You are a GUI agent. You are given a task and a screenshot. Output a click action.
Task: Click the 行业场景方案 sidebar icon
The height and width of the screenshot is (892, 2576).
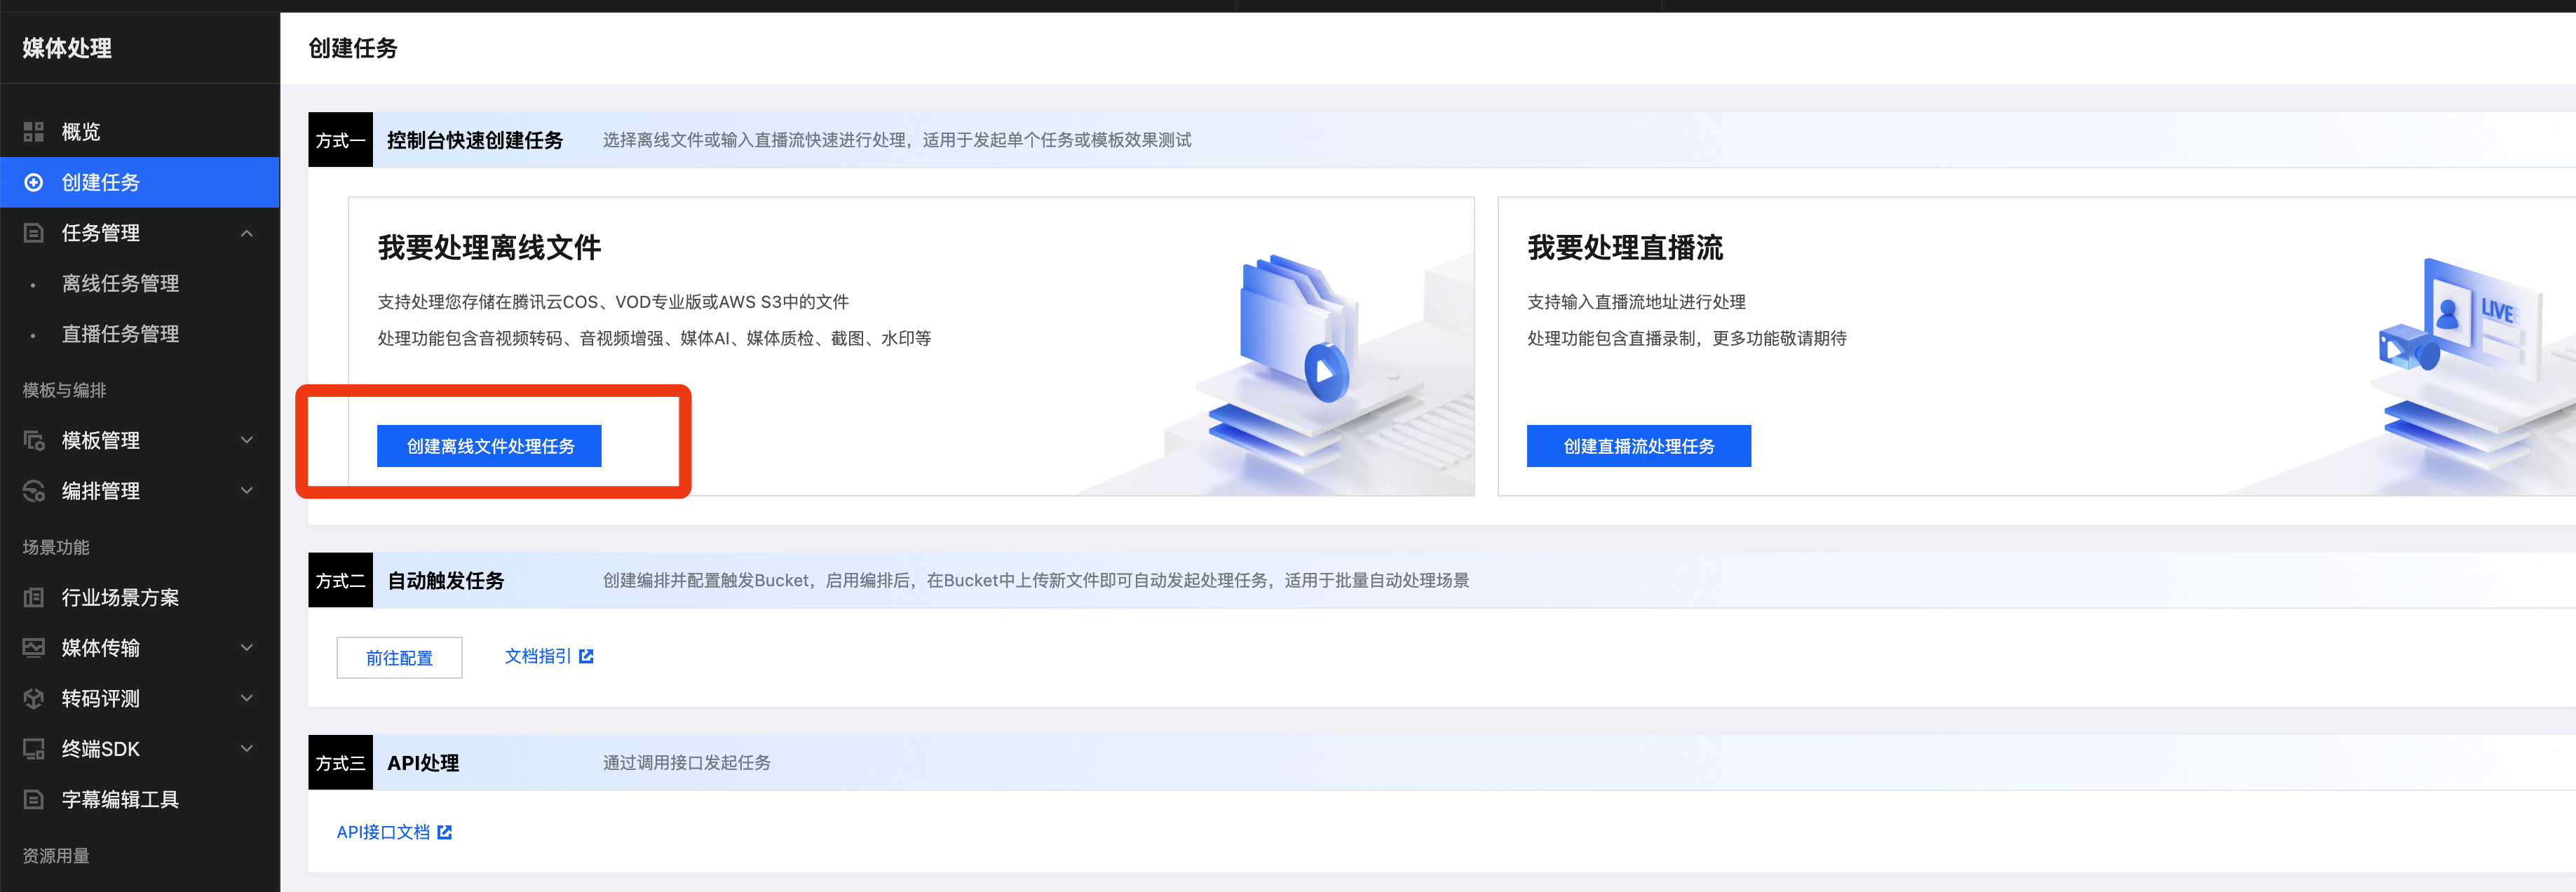click(33, 597)
